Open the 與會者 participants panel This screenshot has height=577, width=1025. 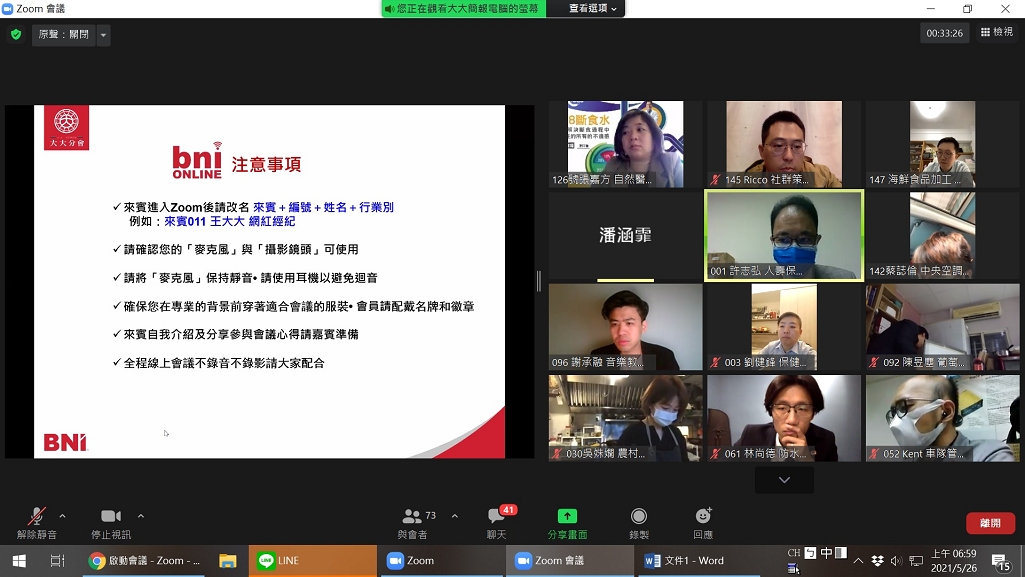point(414,523)
